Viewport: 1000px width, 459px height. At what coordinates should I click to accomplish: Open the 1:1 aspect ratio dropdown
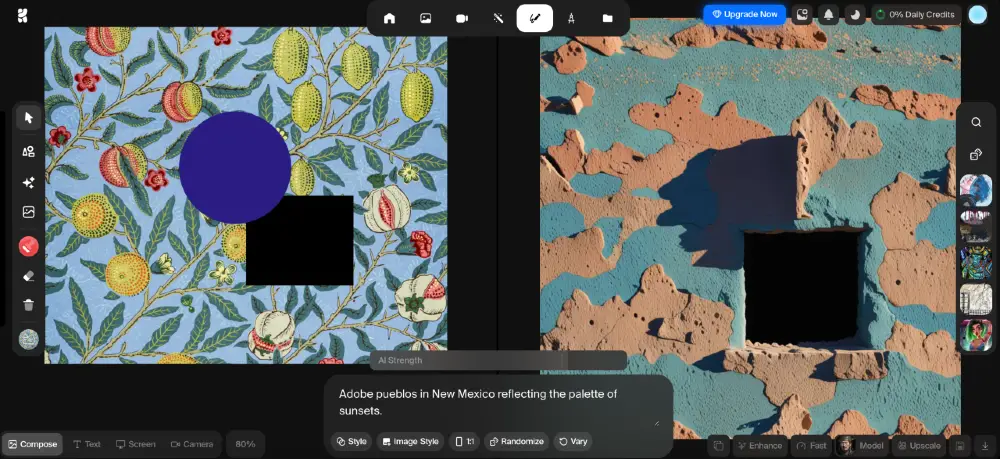[464, 441]
